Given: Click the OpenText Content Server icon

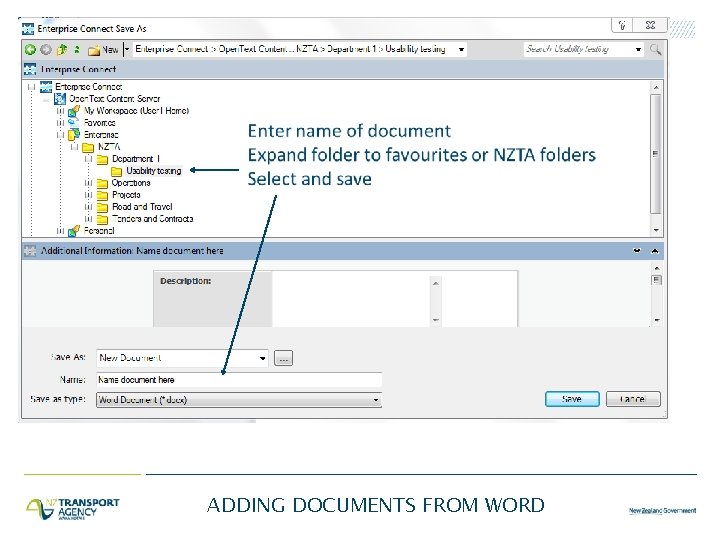Looking at the screenshot, I should (x=60, y=98).
